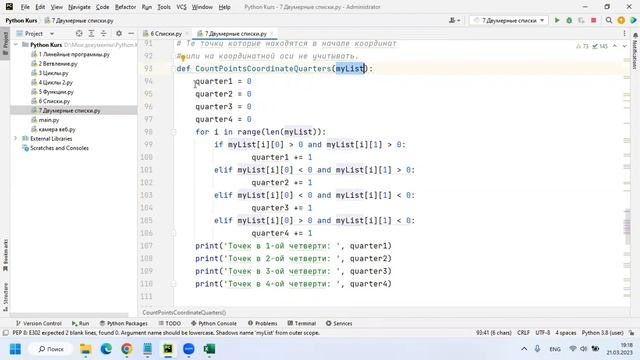Click the Select Opened File target icon

pos(79,33)
